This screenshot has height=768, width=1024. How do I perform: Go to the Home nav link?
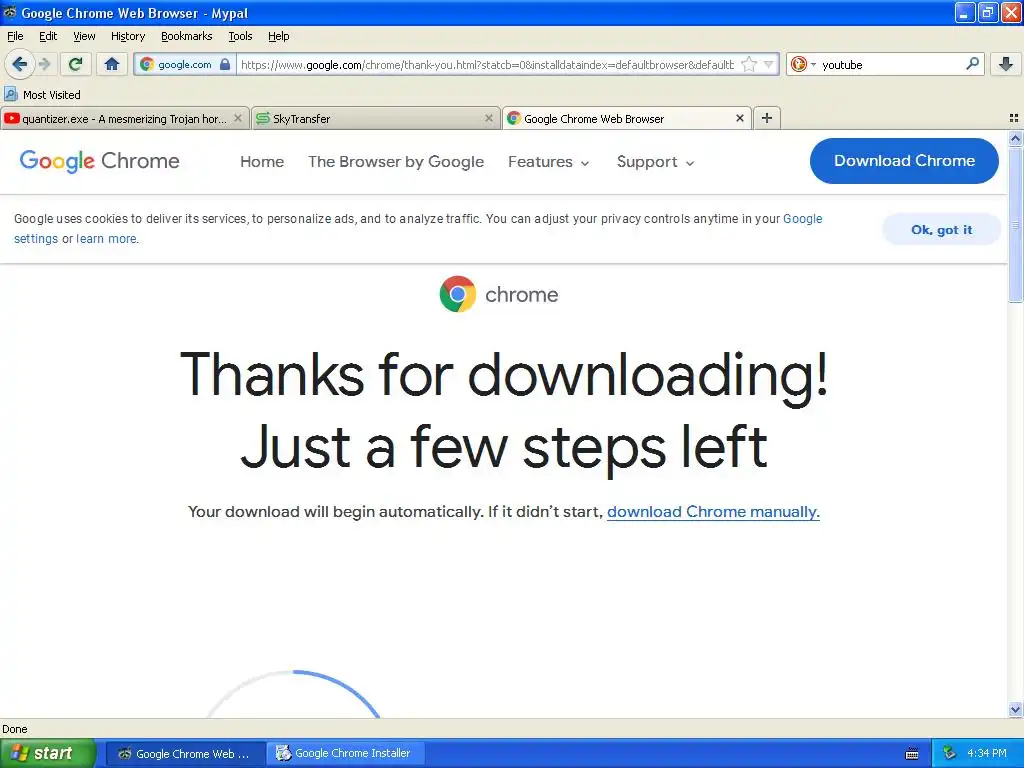click(262, 162)
